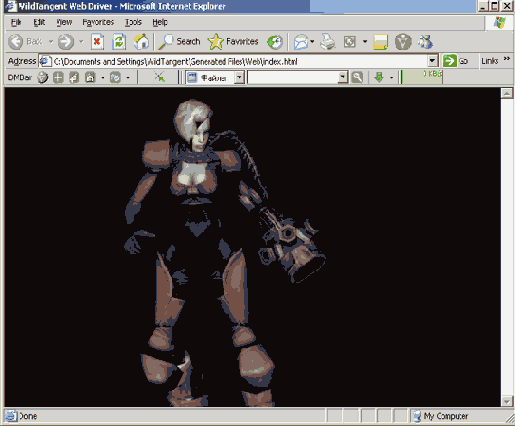Open the DMBar house icon dropdown arrow
Viewport: 515px width, 426px height.
[103, 78]
